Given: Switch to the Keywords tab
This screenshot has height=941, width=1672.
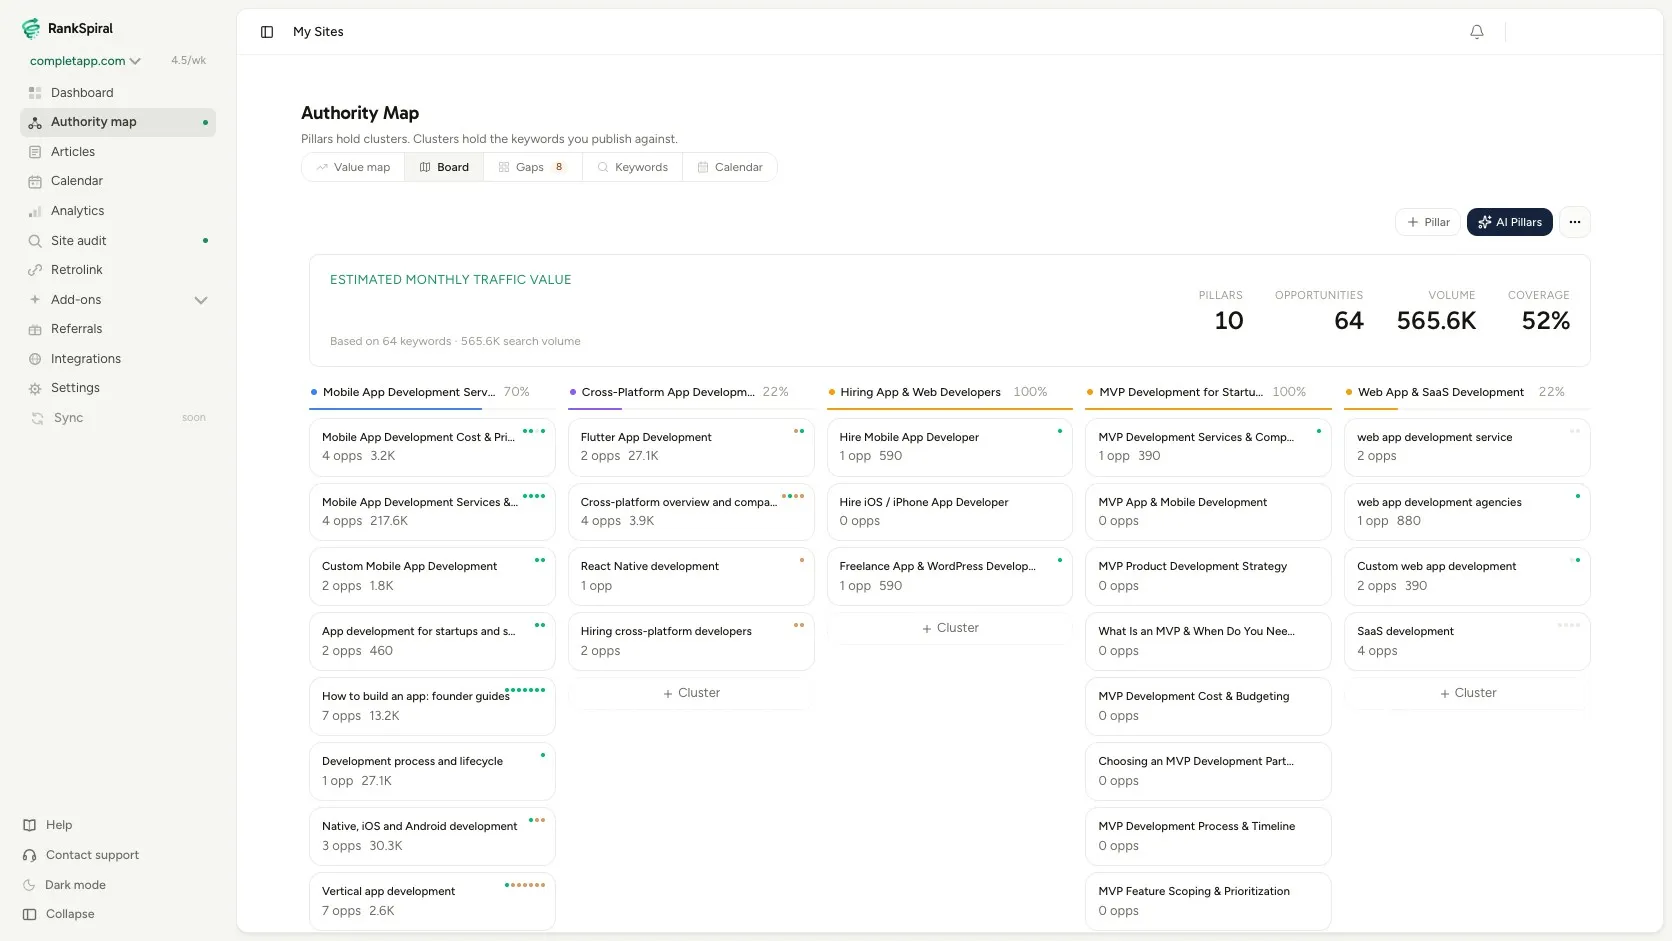Looking at the screenshot, I should pyautogui.click(x=632, y=167).
